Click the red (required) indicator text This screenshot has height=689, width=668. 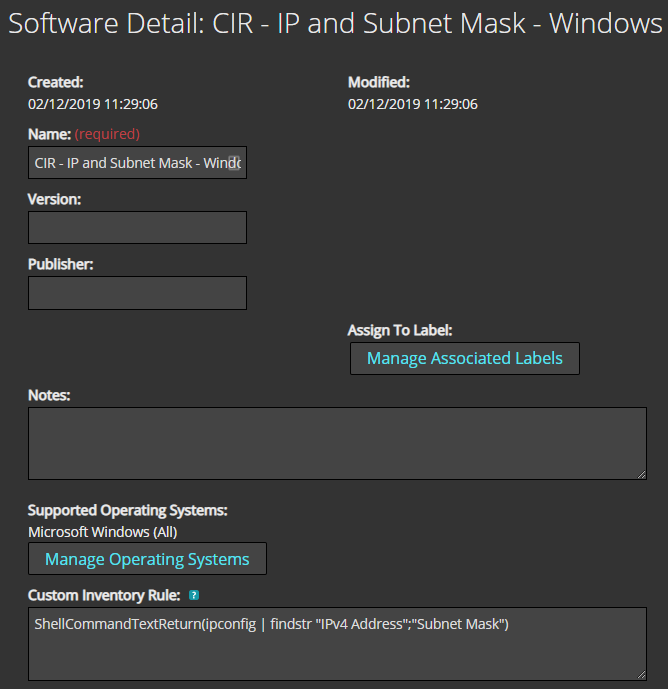click(107, 134)
